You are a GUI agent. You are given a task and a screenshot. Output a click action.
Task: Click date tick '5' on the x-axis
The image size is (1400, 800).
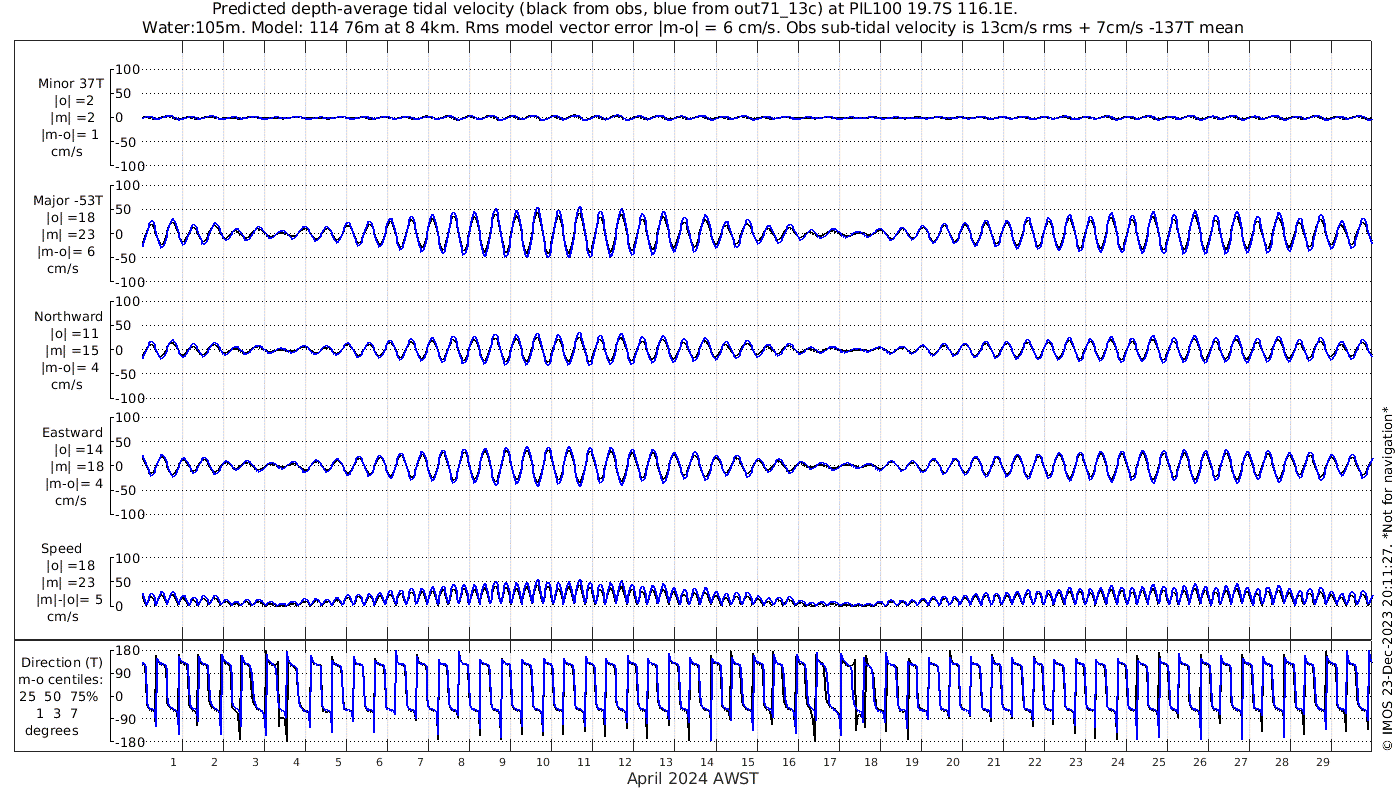click(x=338, y=762)
